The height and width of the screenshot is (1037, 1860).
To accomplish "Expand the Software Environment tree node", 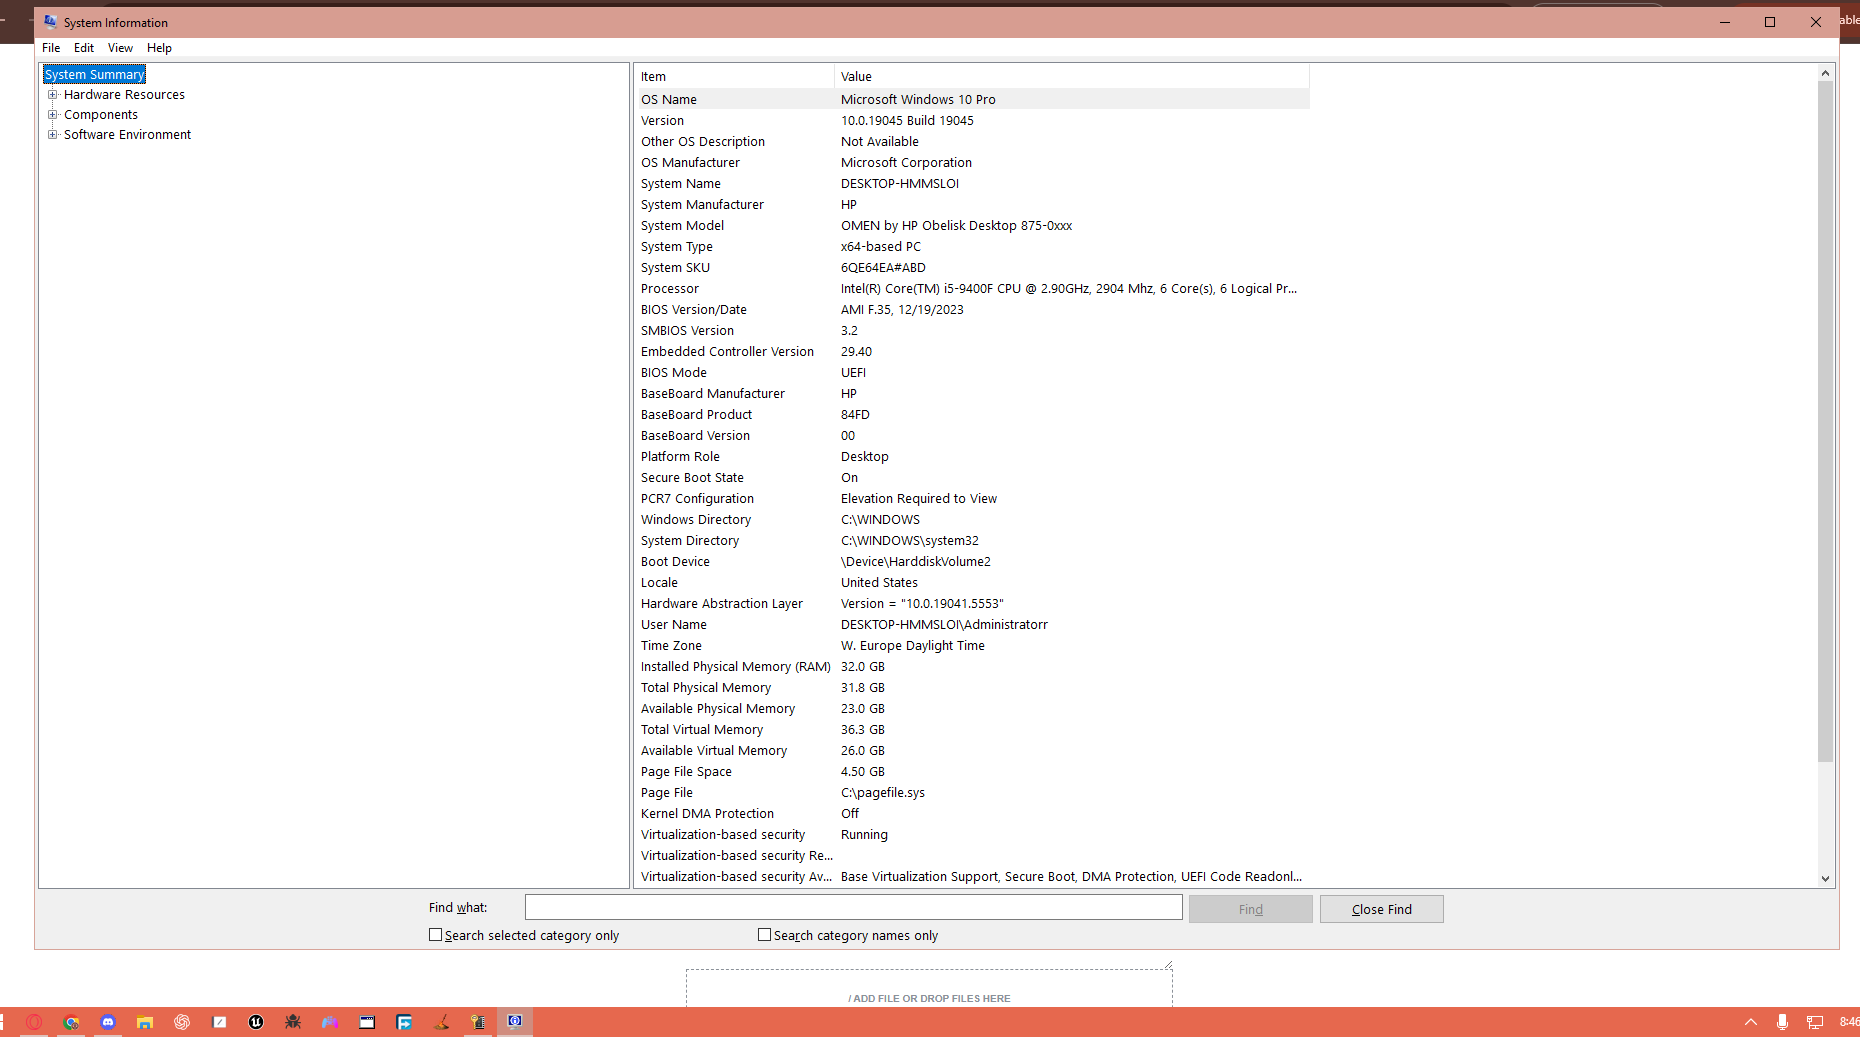I will (52, 135).
